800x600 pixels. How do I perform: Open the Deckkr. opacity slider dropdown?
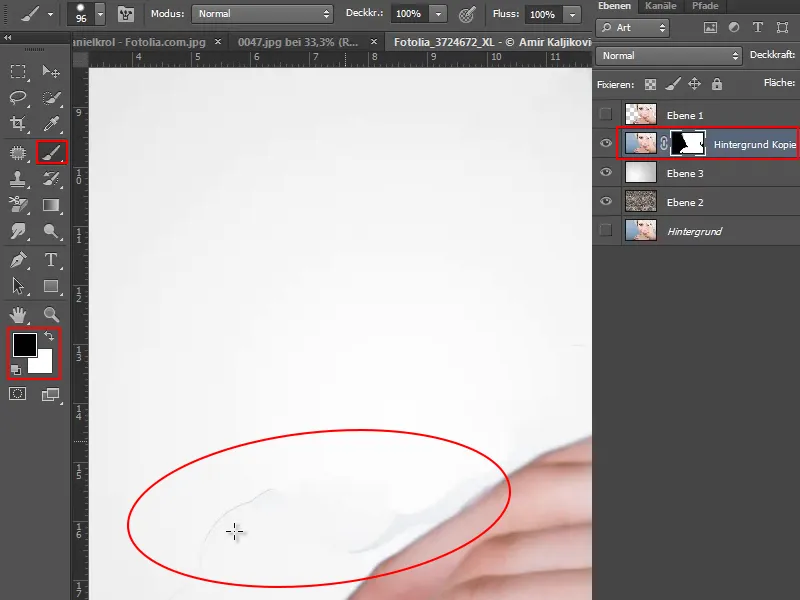(438, 14)
